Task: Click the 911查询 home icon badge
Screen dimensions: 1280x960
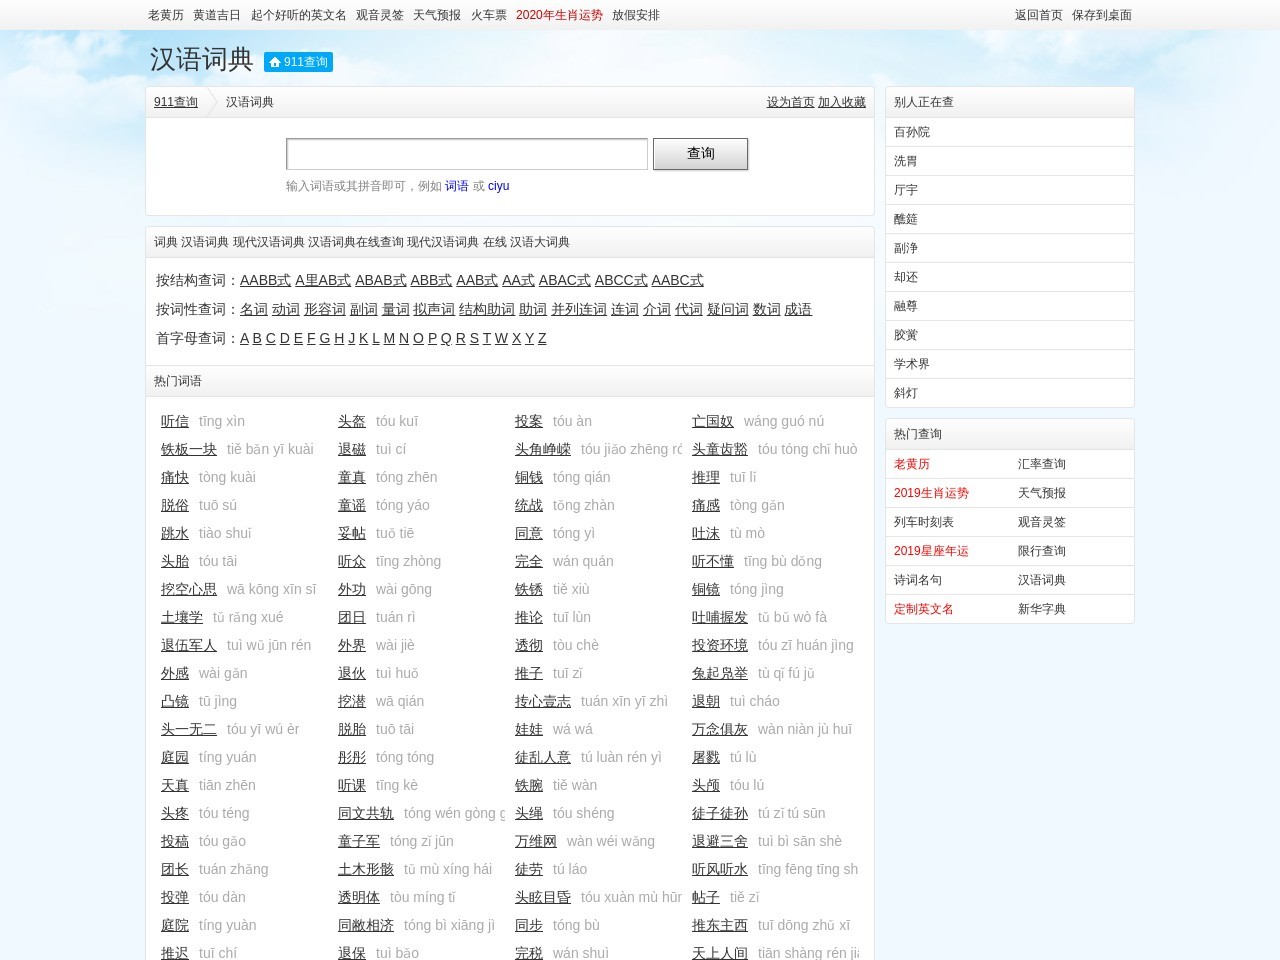Action: point(298,62)
